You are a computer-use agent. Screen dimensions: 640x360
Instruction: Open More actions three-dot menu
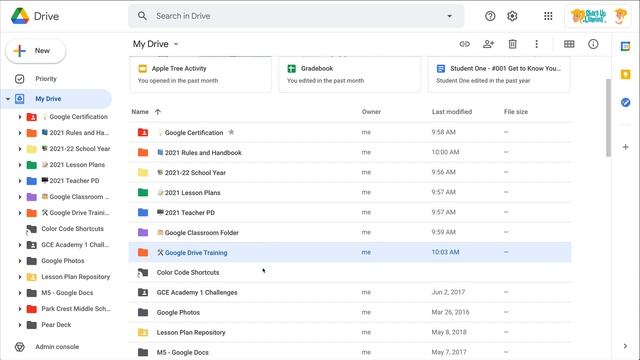coord(536,44)
